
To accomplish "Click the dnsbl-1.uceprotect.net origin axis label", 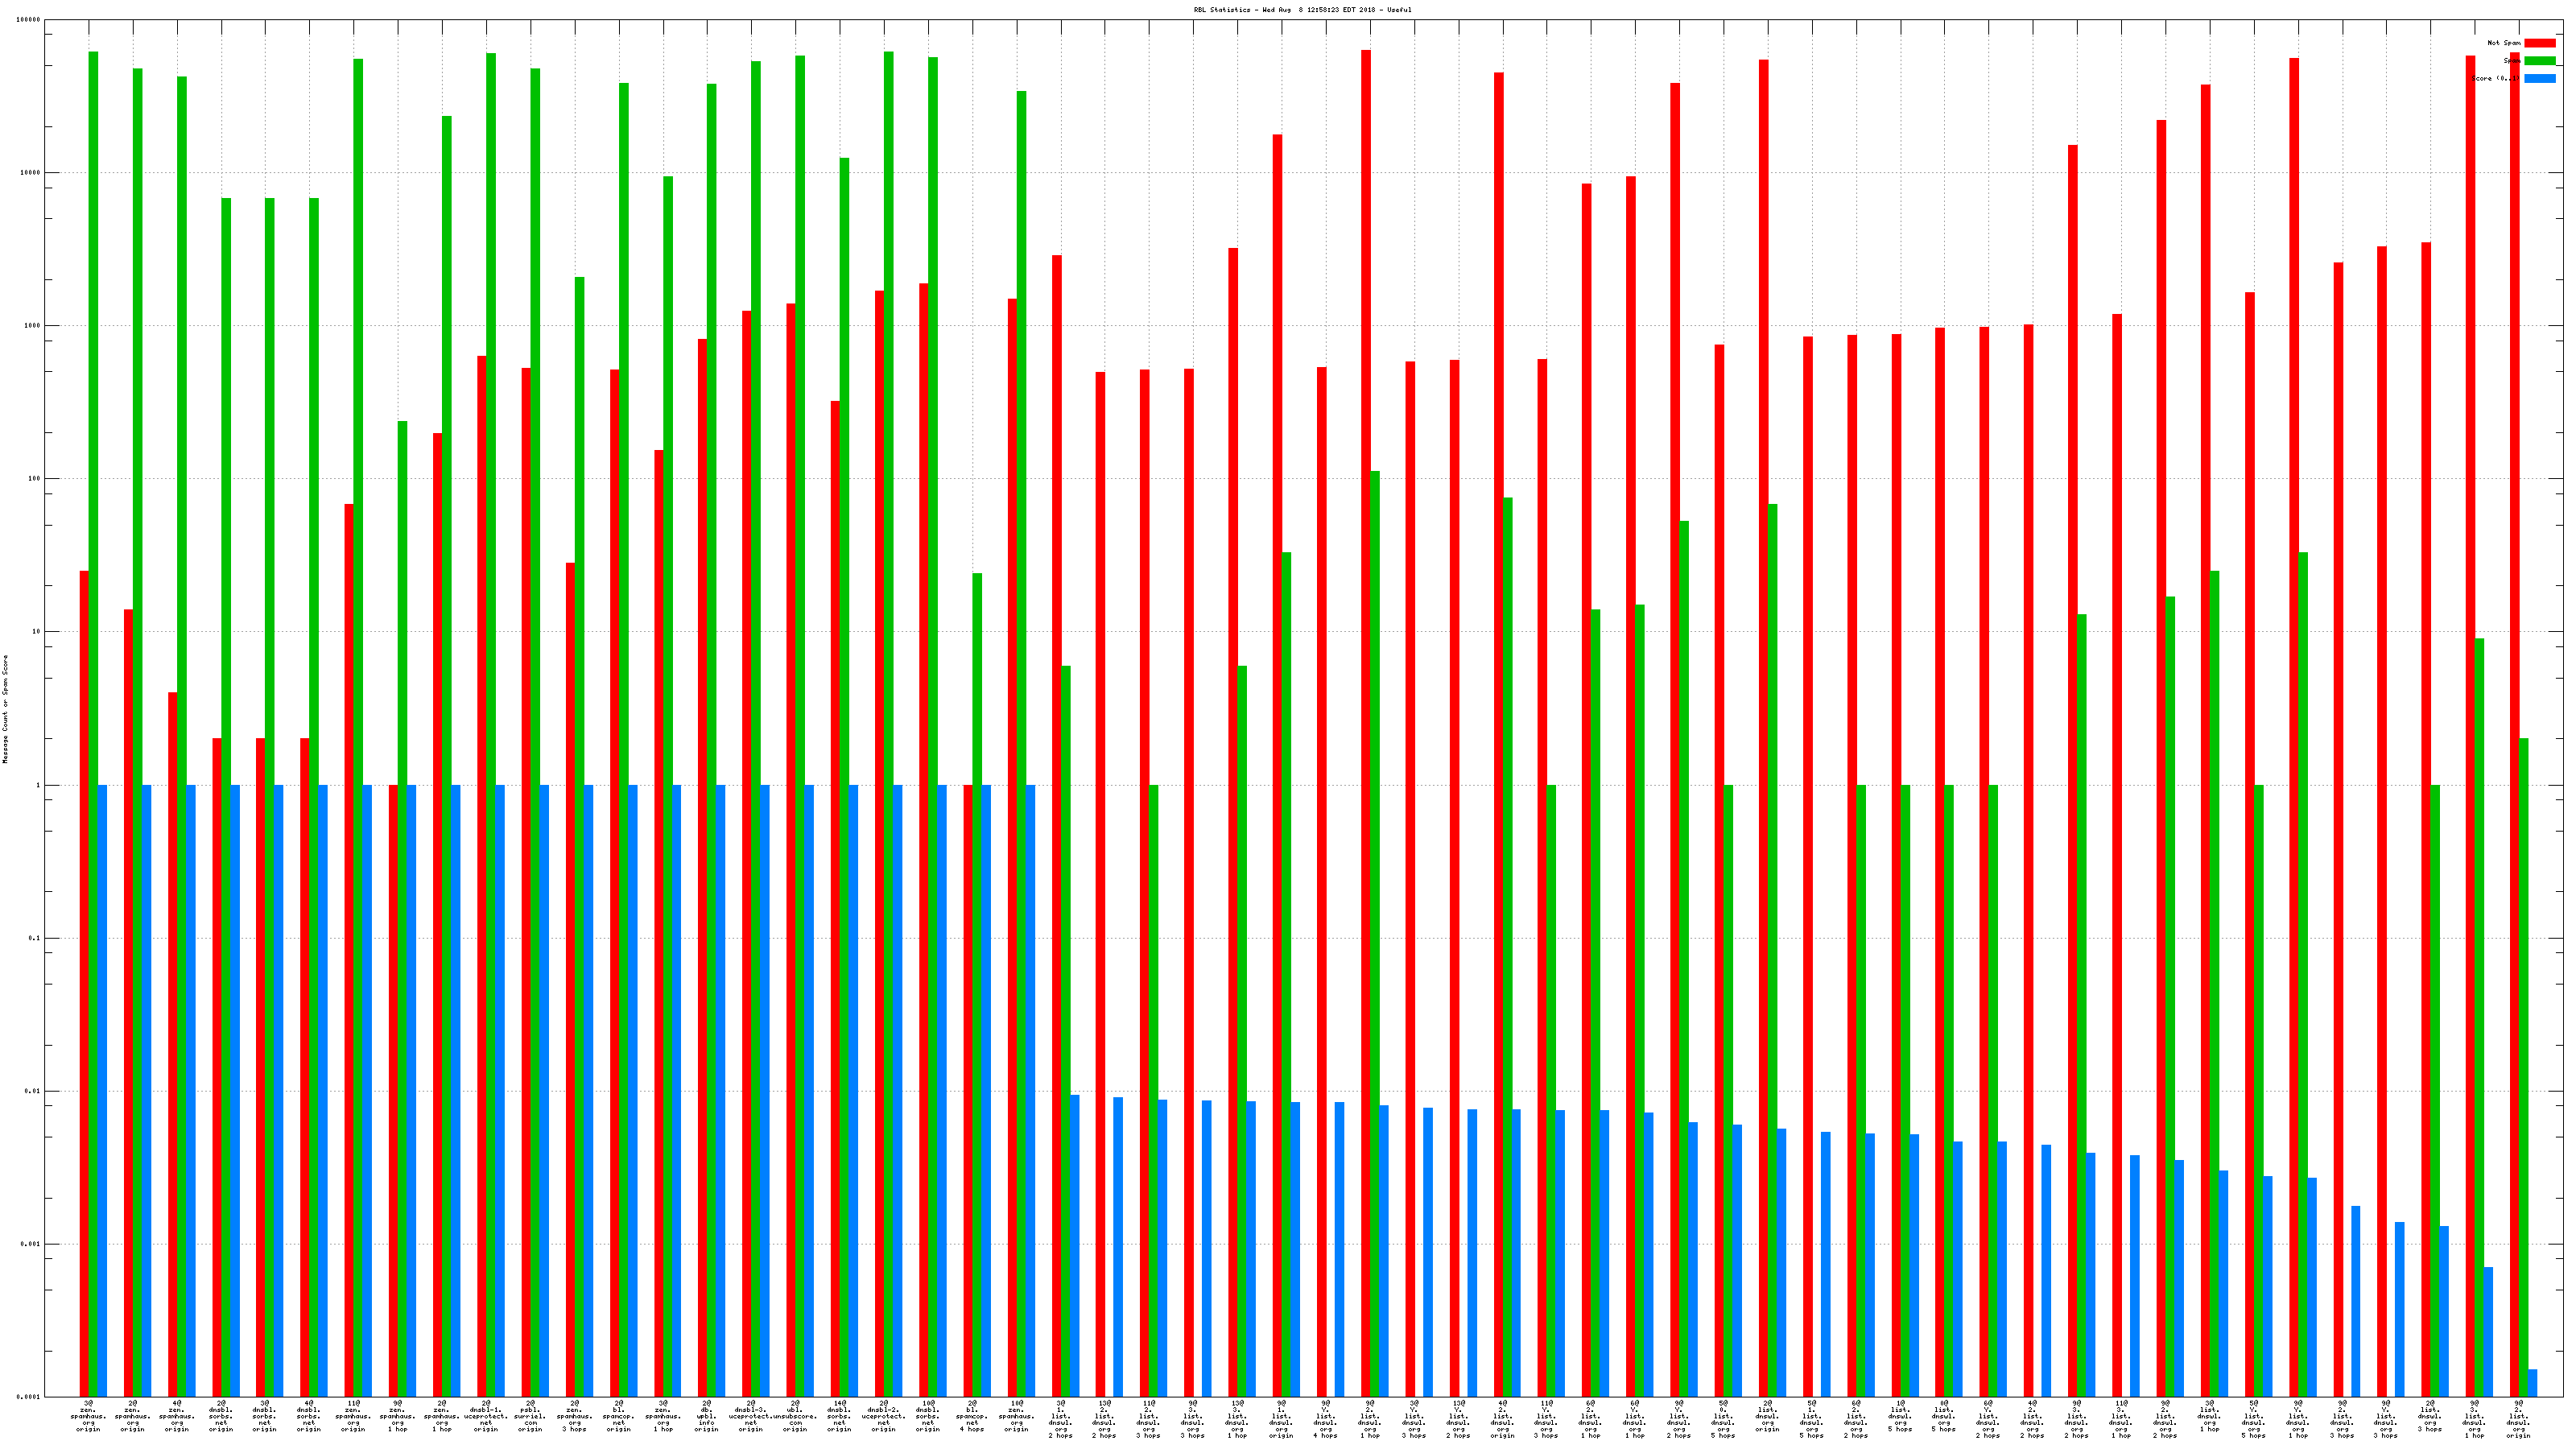I will (x=486, y=1416).
